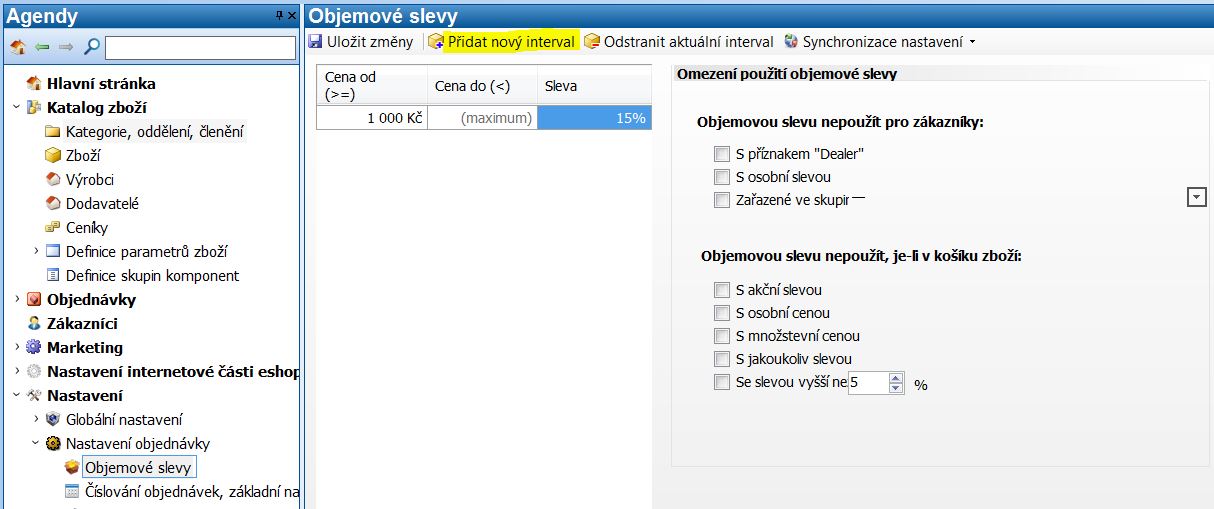This screenshot has height=509, width=1214.
Task: Click the Sleva column header
Action: pos(594,86)
